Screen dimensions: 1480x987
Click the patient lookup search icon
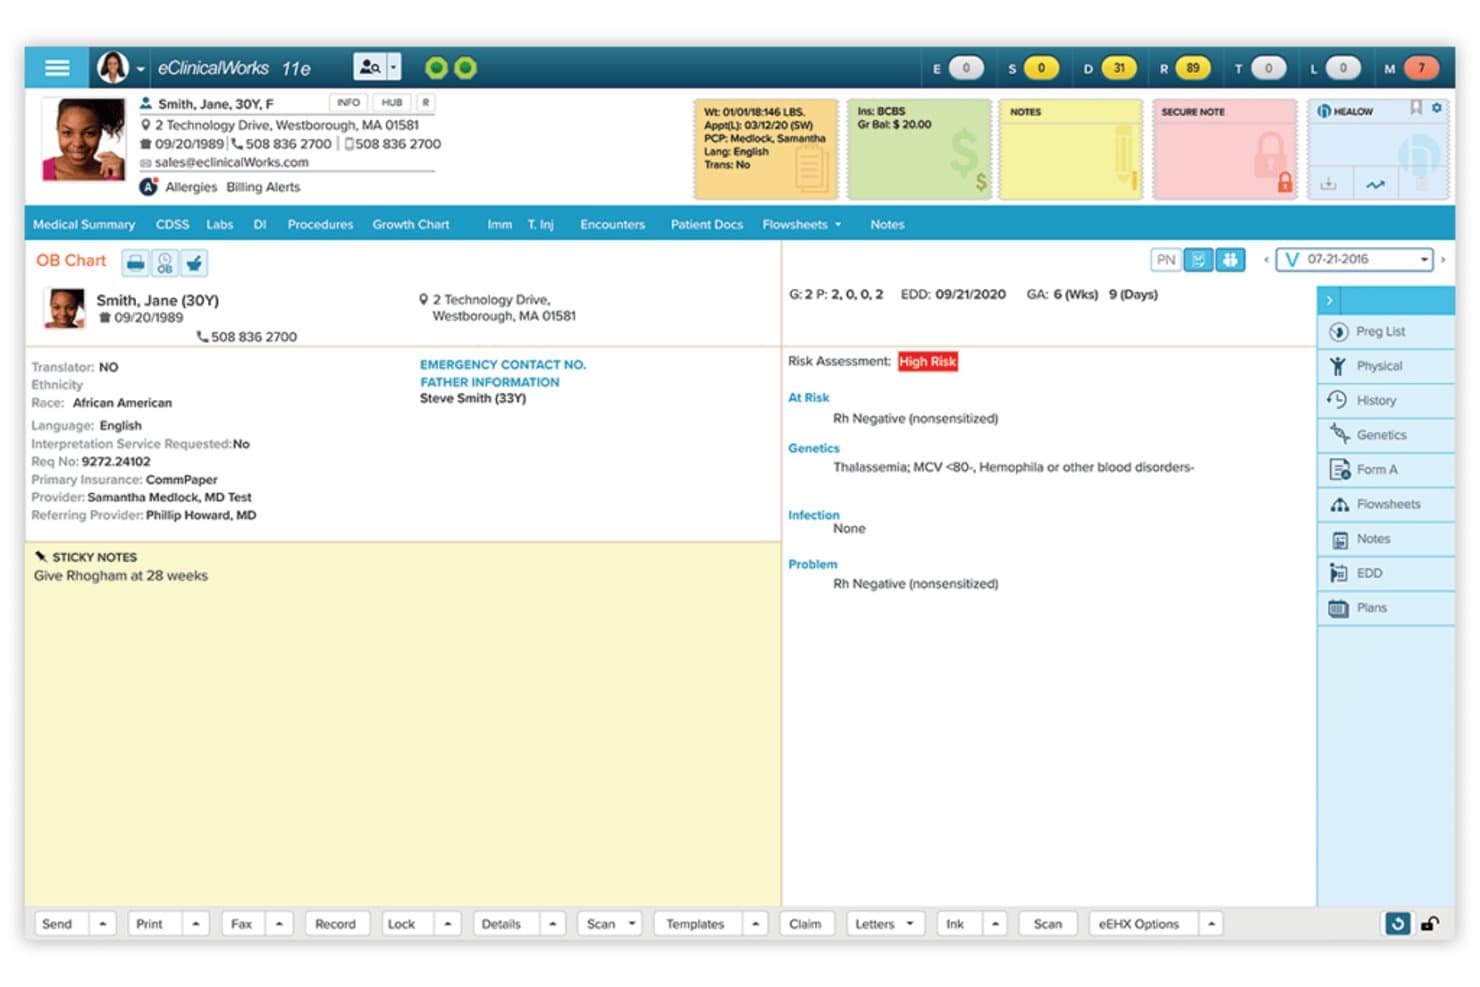[x=369, y=67]
